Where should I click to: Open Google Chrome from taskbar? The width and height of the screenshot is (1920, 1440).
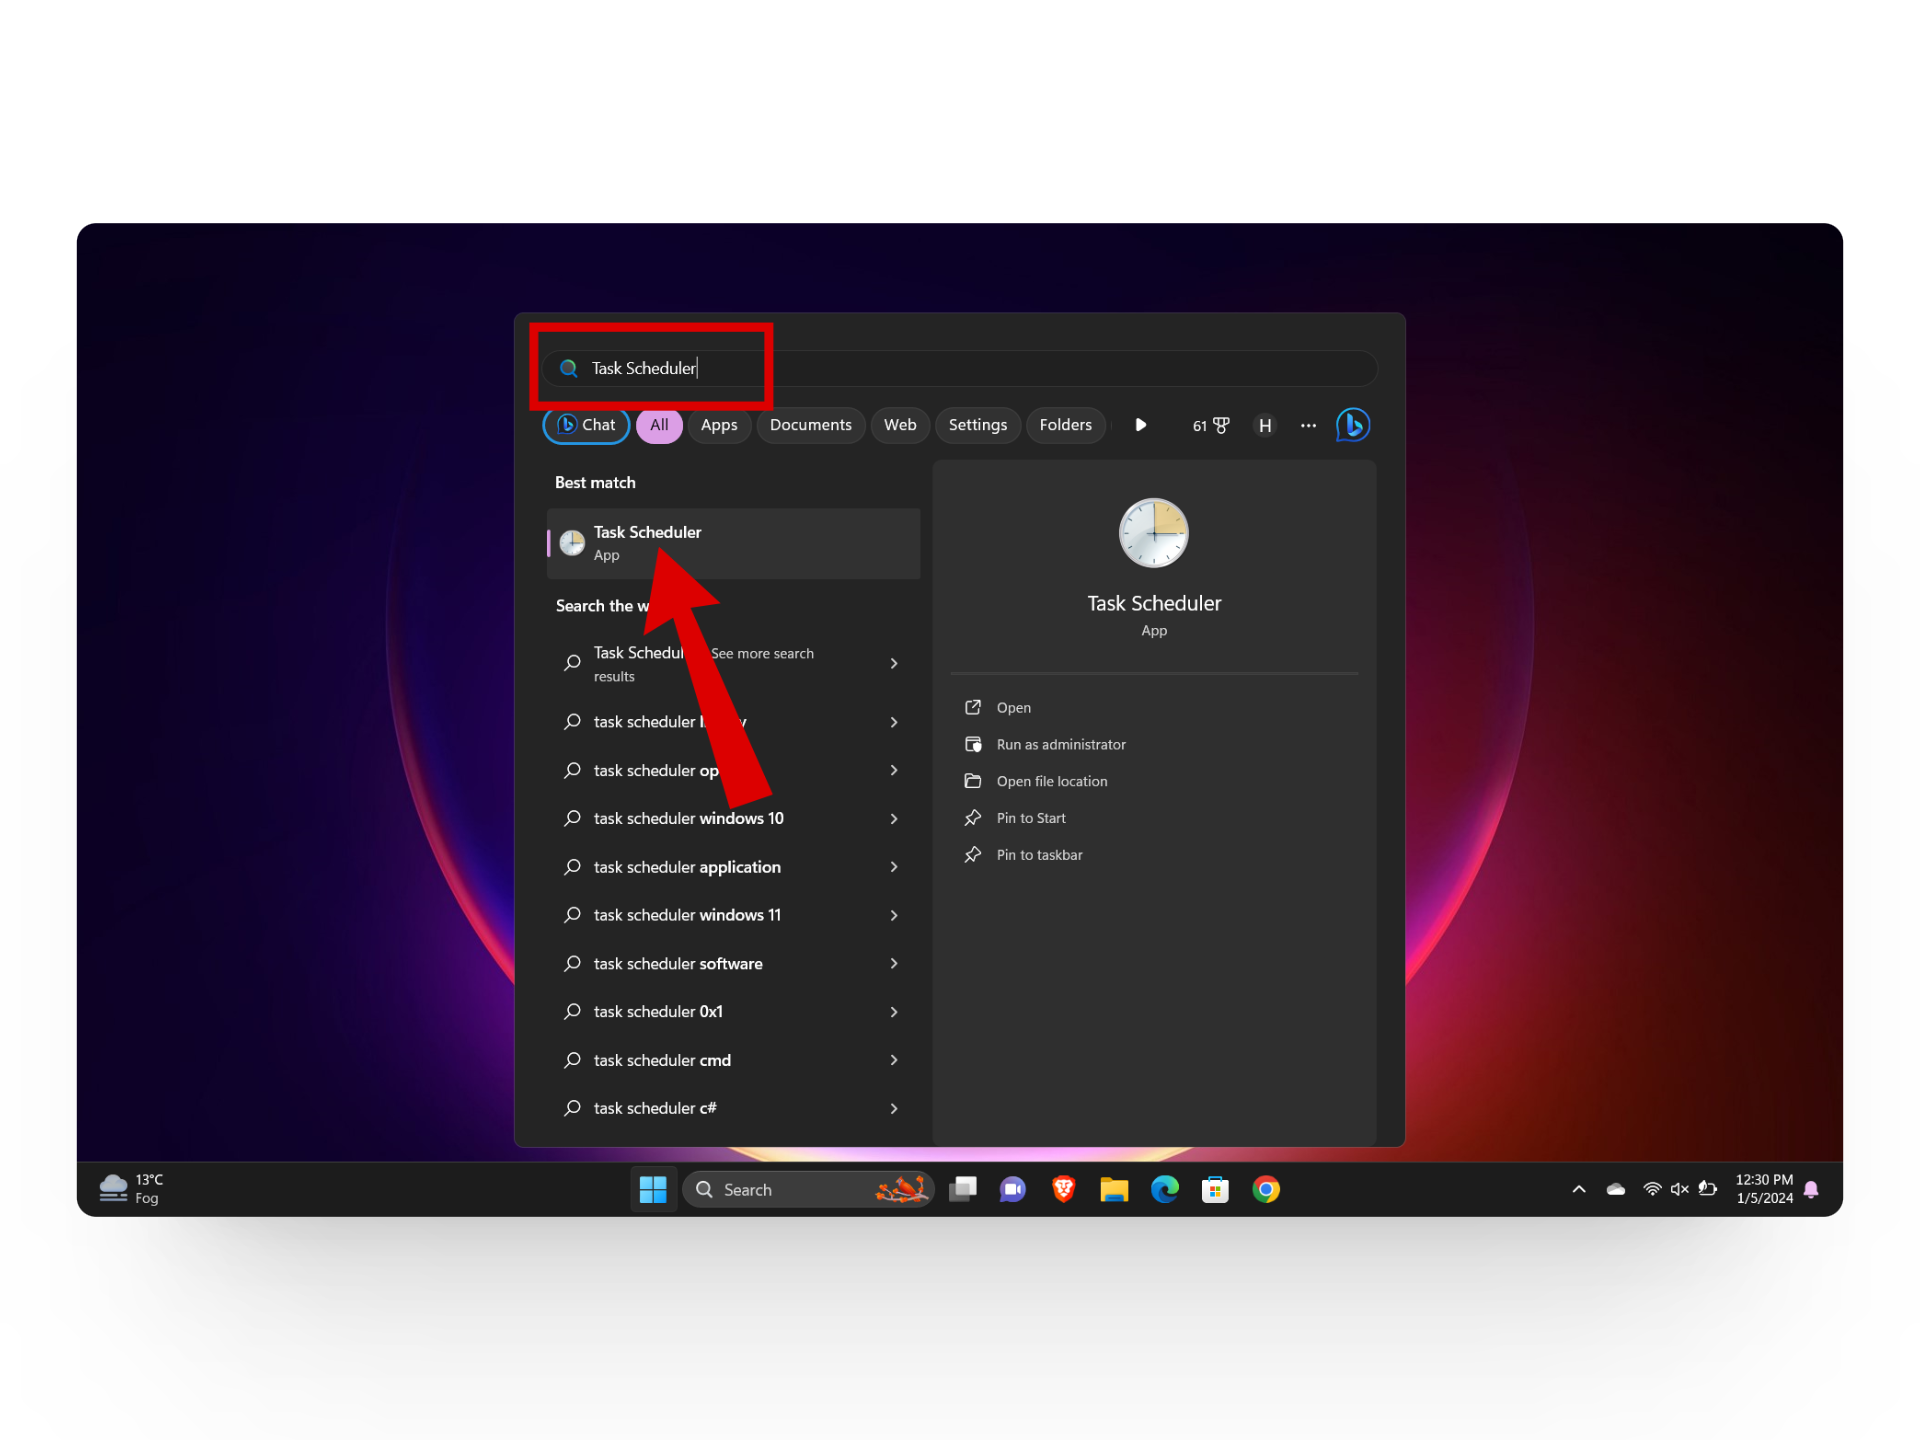coord(1266,1189)
